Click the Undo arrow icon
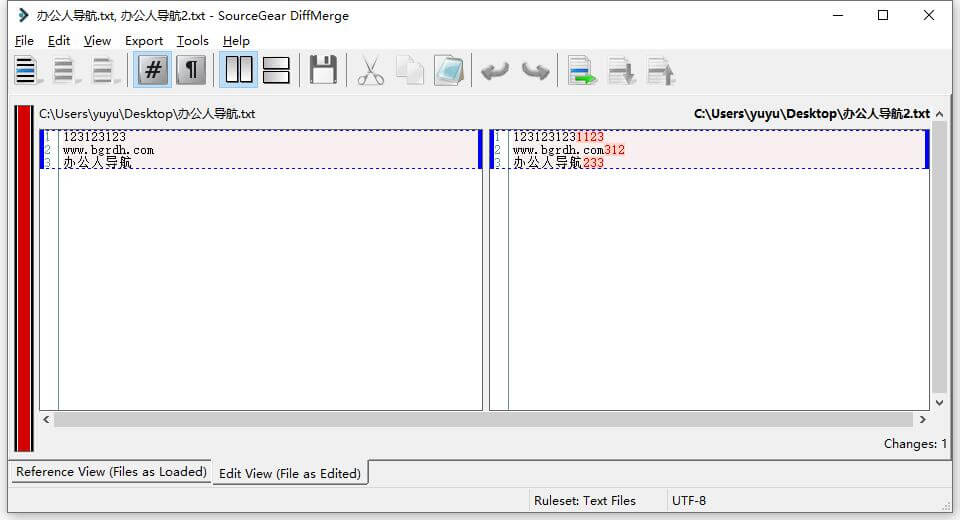 495,70
